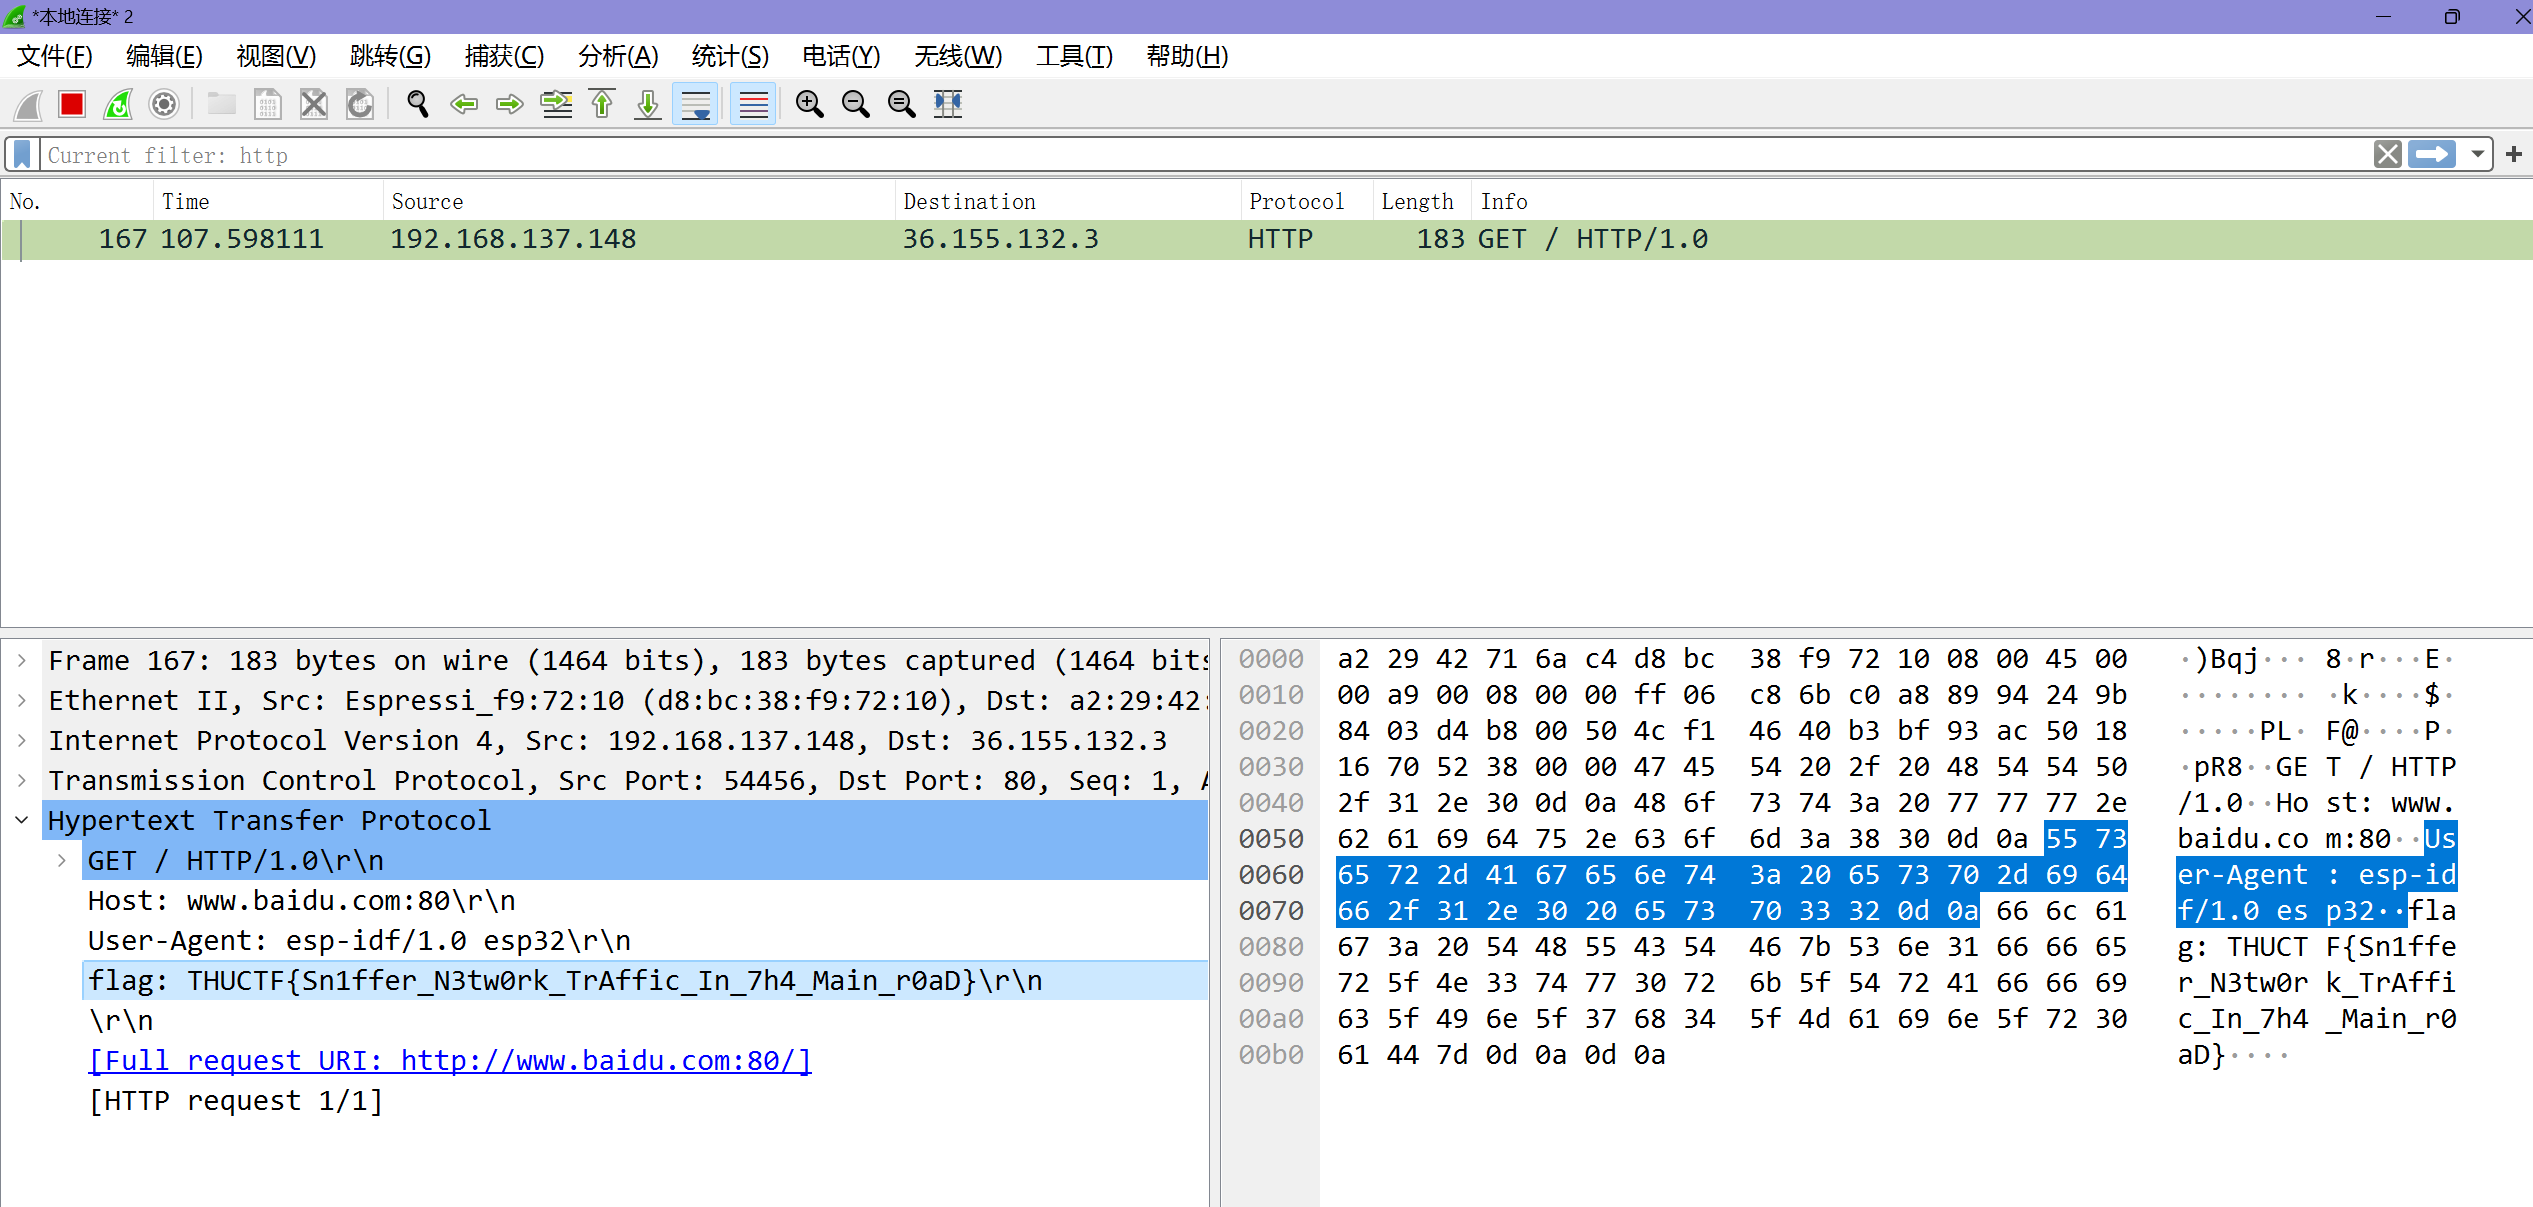Open the 统计(S) menu

730,56
